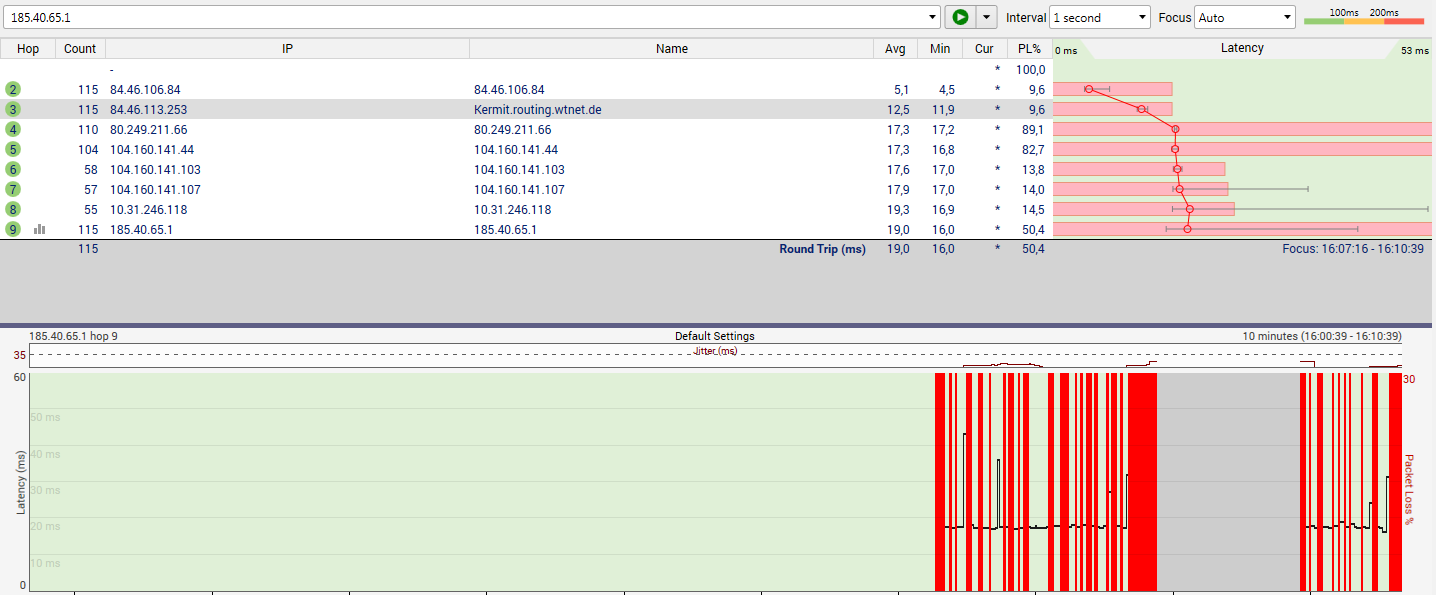This screenshot has height=595, width=1436.
Task: Click hop 9 latency bar in the graph column
Action: pyautogui.click(x=1242, y=229)
